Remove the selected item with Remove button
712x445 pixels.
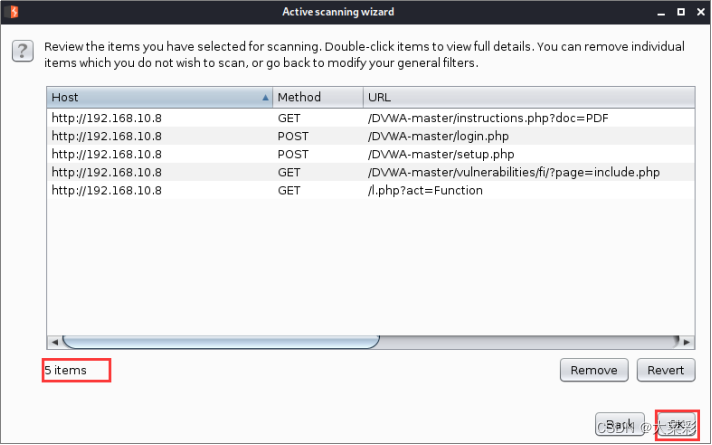594,371
